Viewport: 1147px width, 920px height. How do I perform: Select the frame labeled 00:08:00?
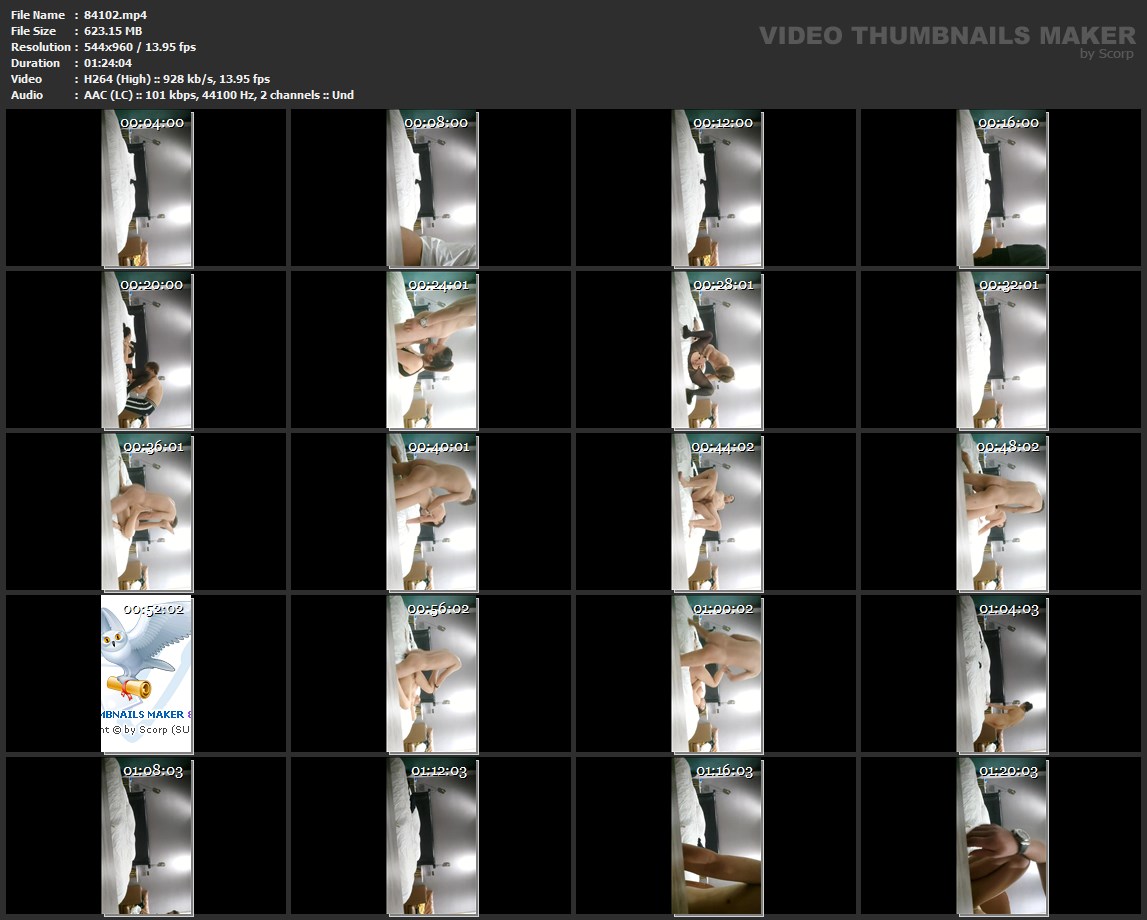[432, 190]
